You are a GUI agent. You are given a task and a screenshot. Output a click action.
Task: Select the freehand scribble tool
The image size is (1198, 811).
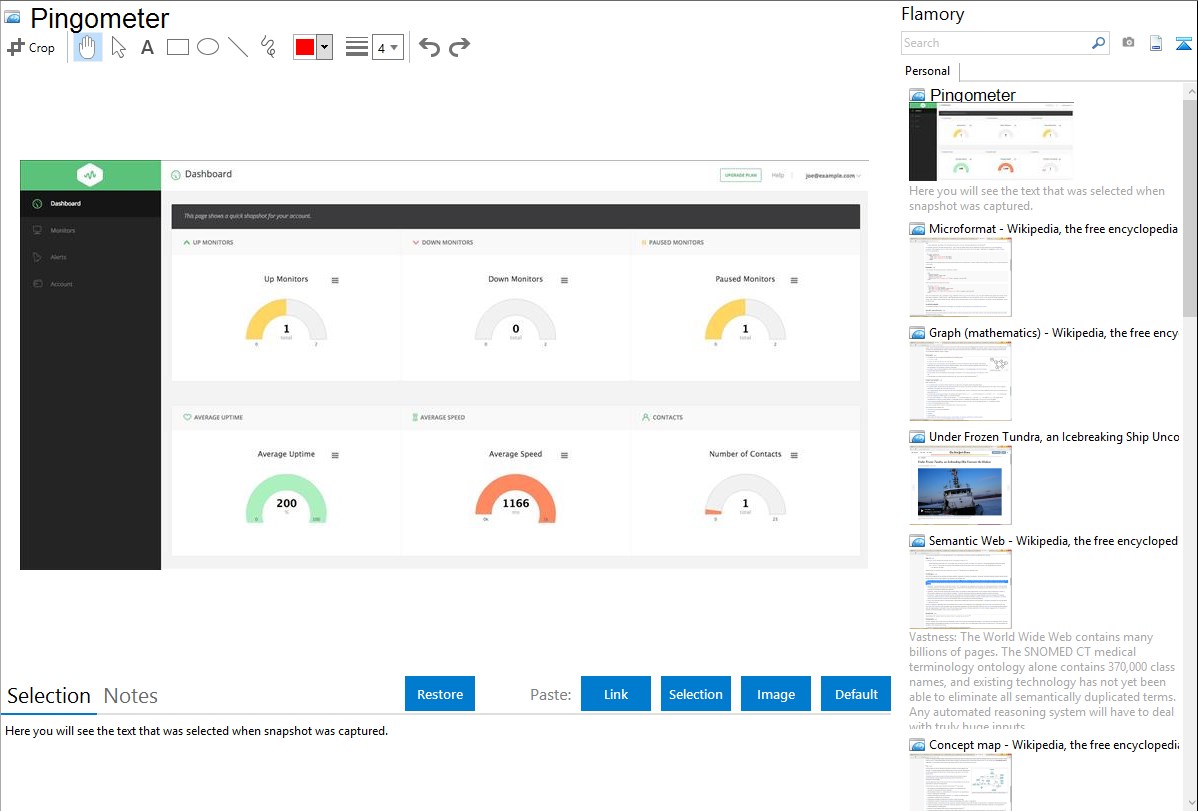click(x=268, y=47)
